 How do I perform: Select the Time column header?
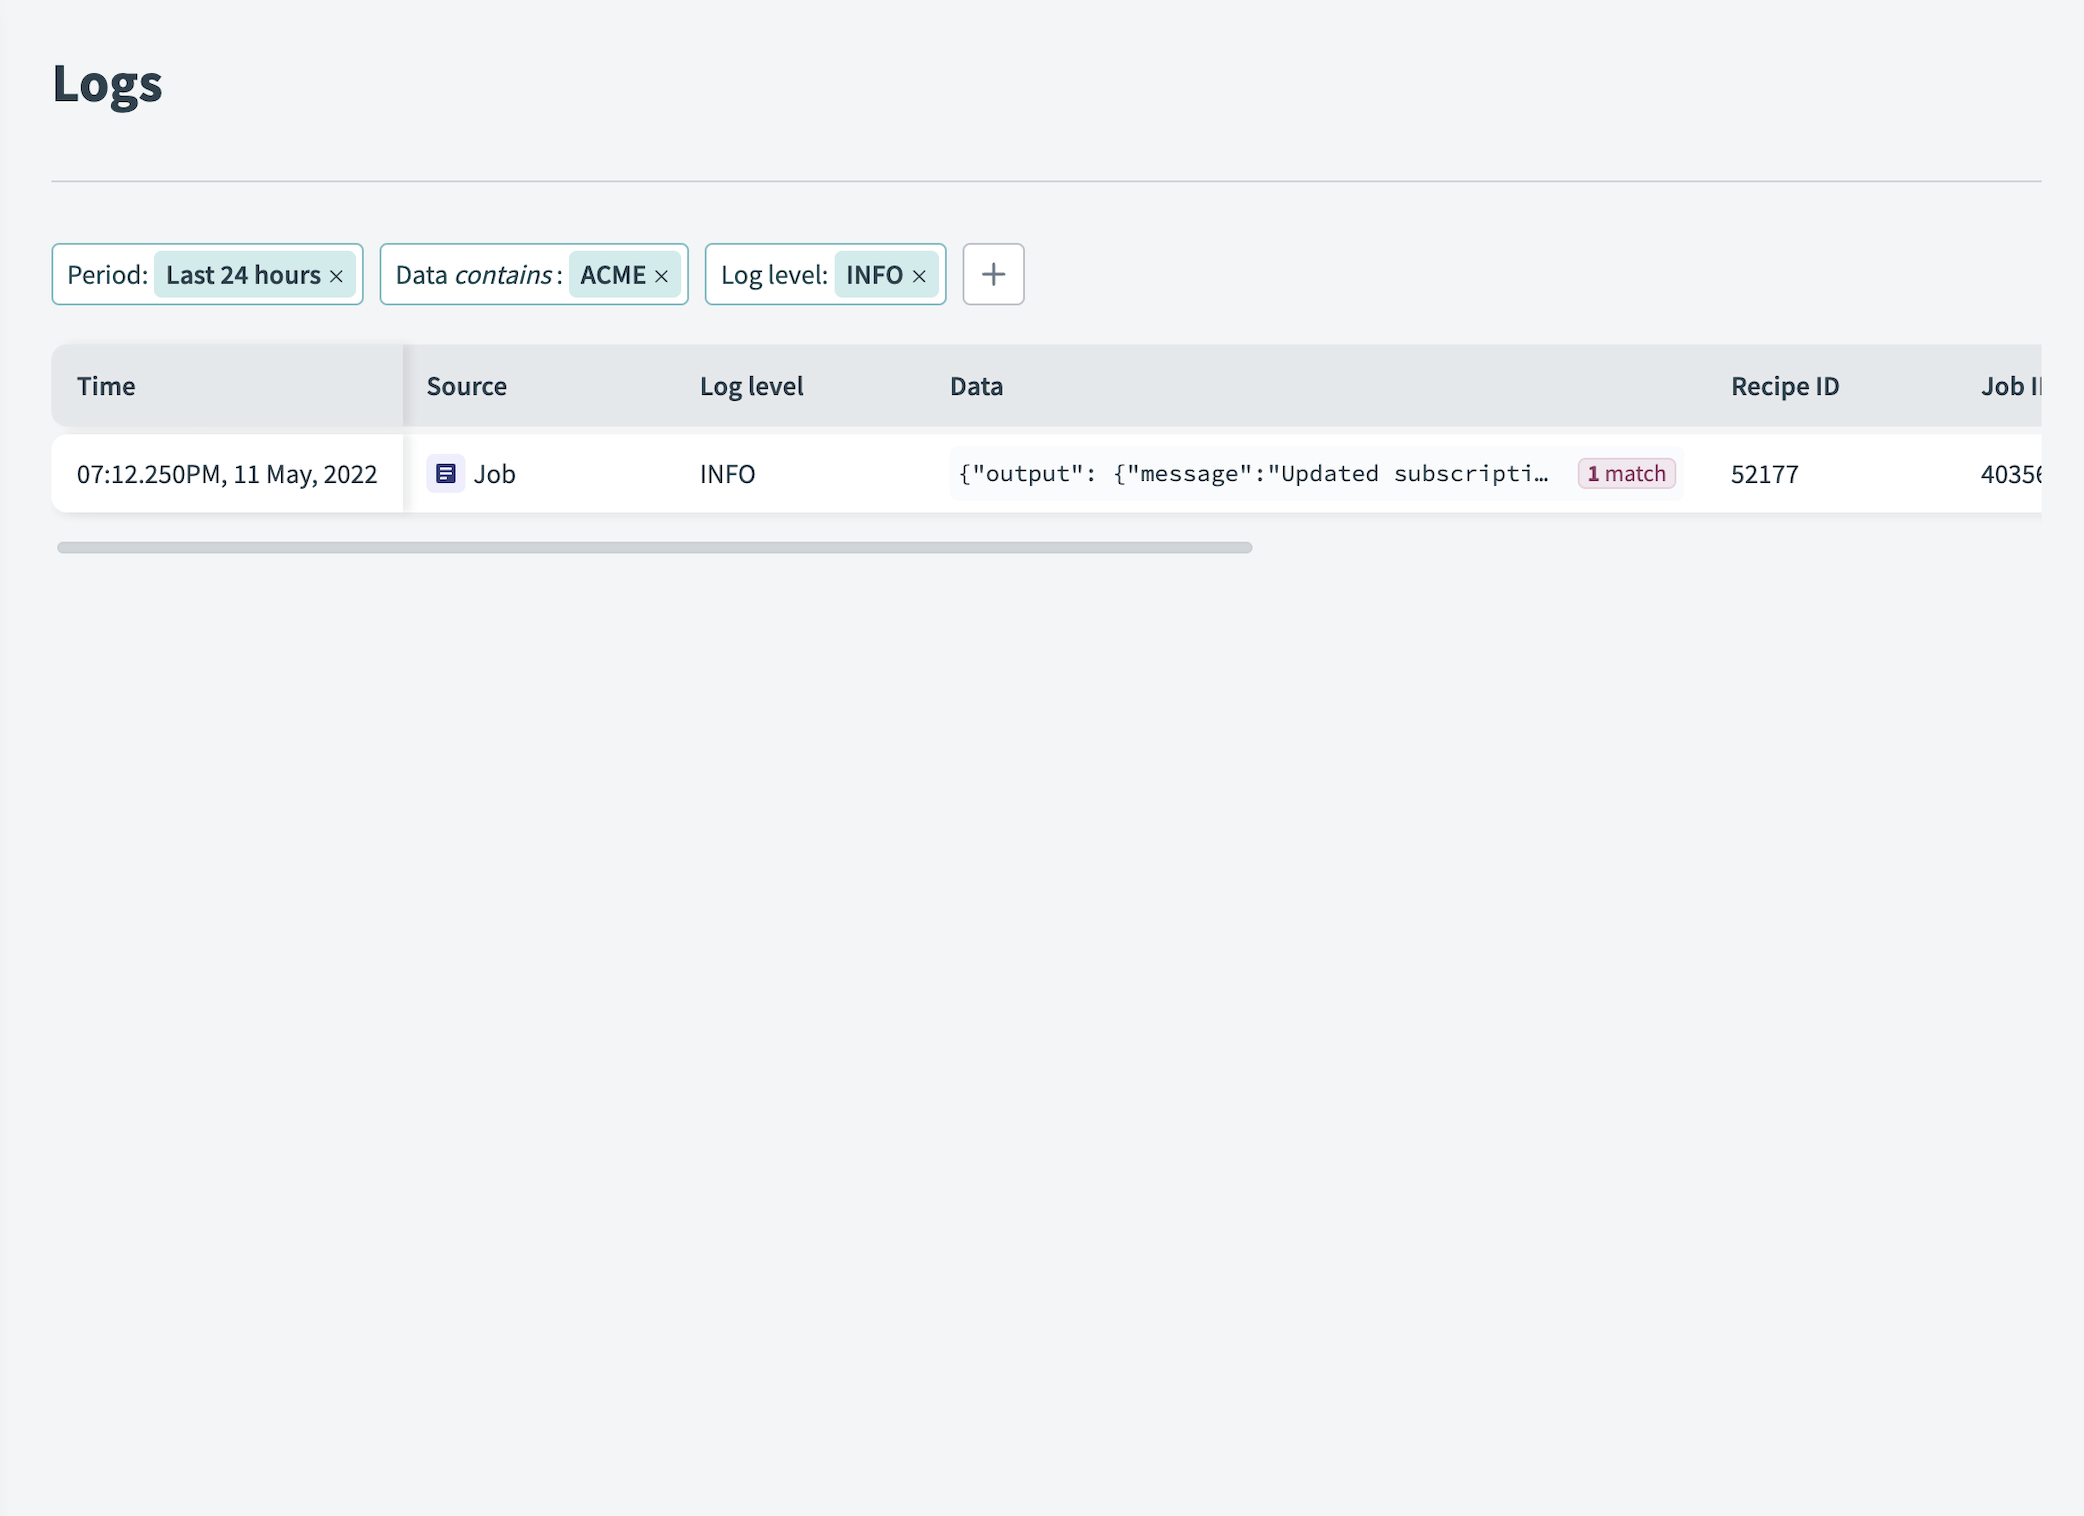(105, 385)
